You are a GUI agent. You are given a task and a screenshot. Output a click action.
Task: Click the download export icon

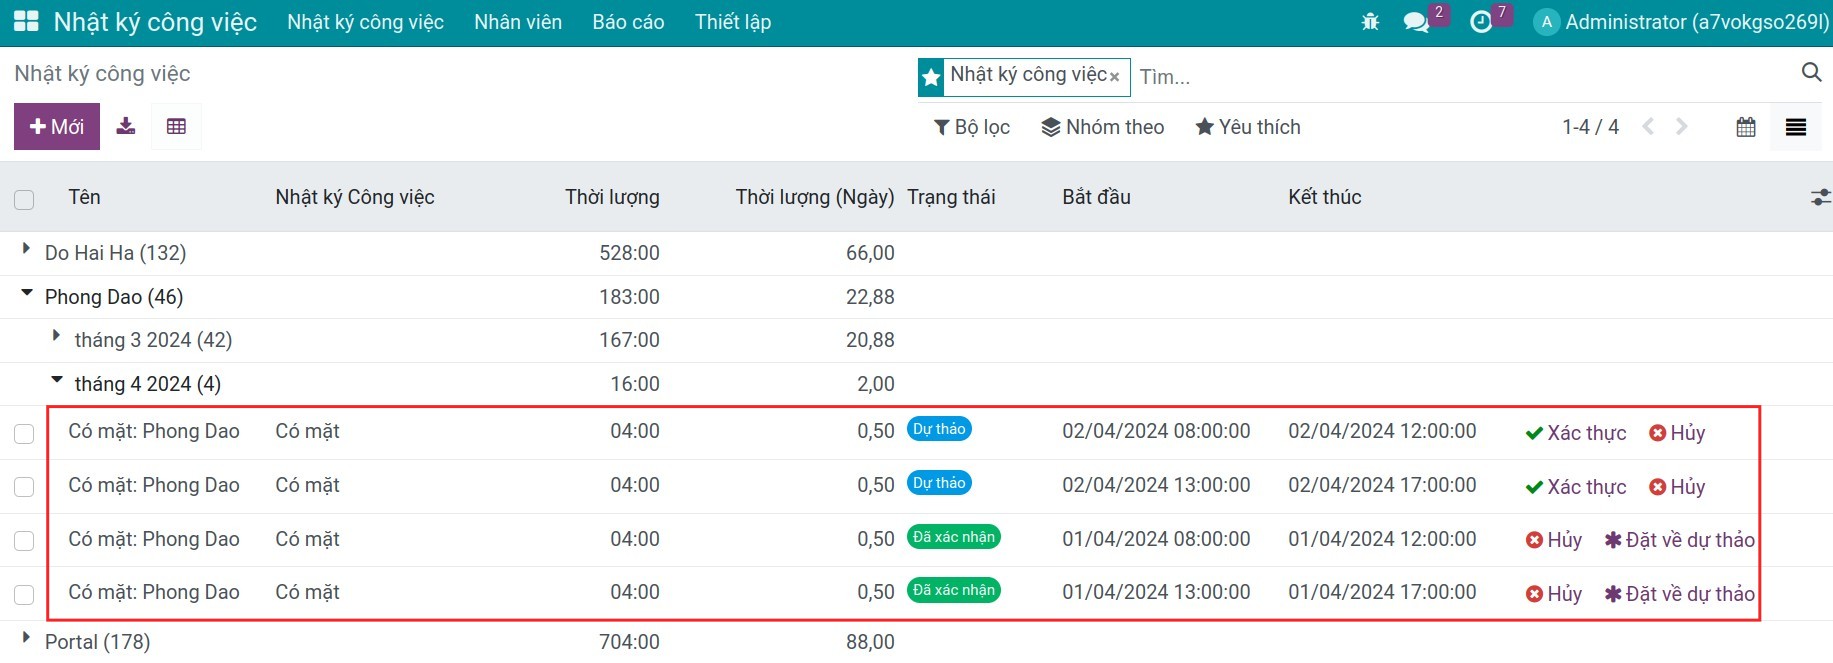click(125, 126)
